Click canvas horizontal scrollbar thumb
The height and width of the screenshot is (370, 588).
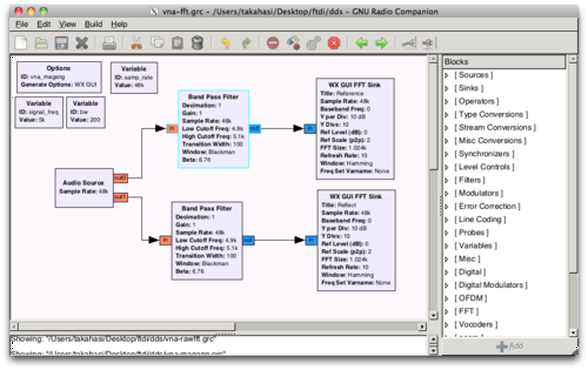point(127,327)
